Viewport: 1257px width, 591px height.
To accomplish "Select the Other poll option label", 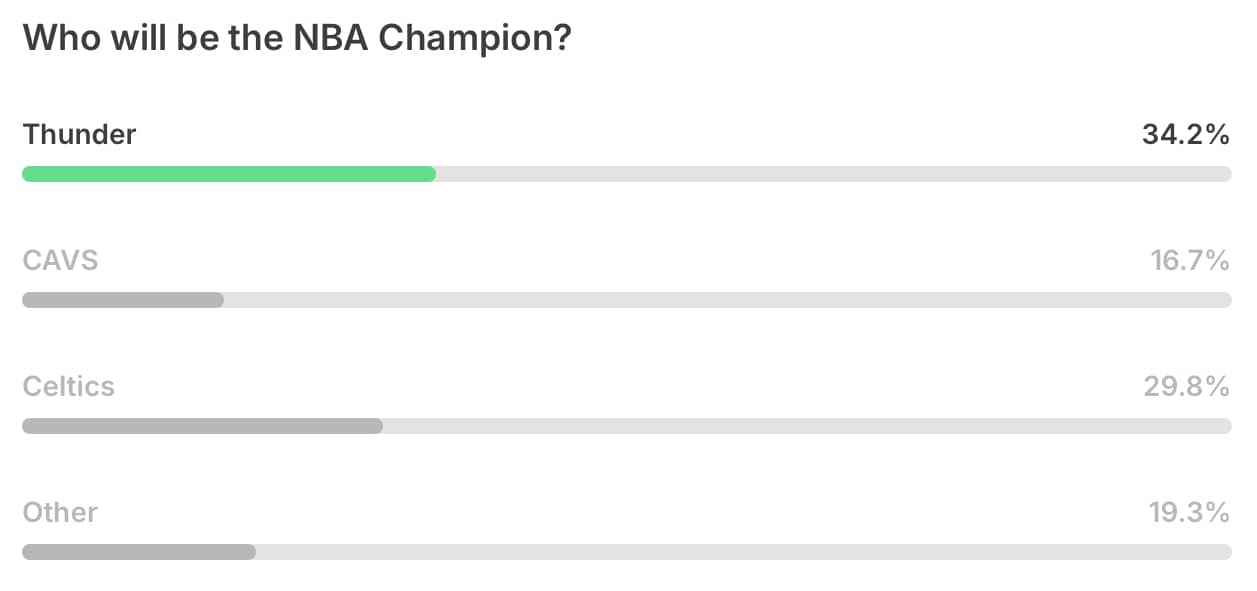I will click(60, 512).
